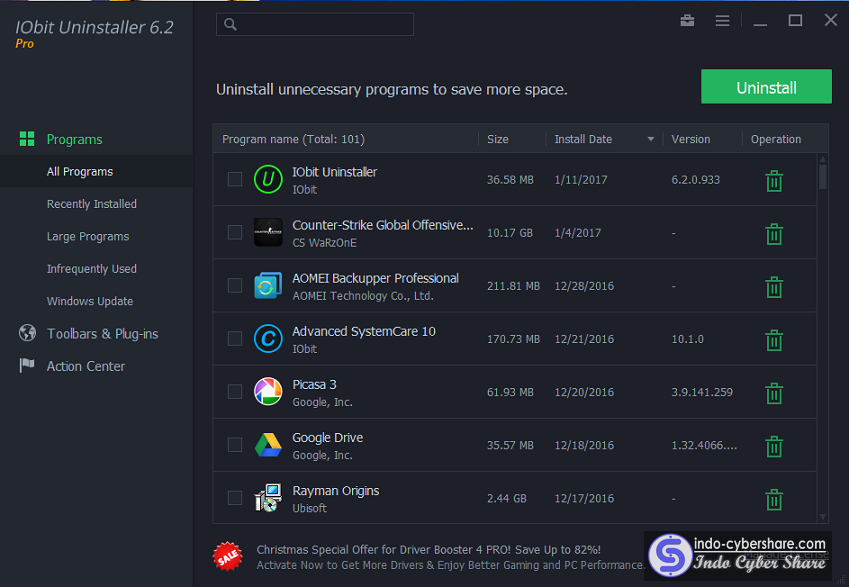
Task: Focus the search input field
Action: click(315, 24)
